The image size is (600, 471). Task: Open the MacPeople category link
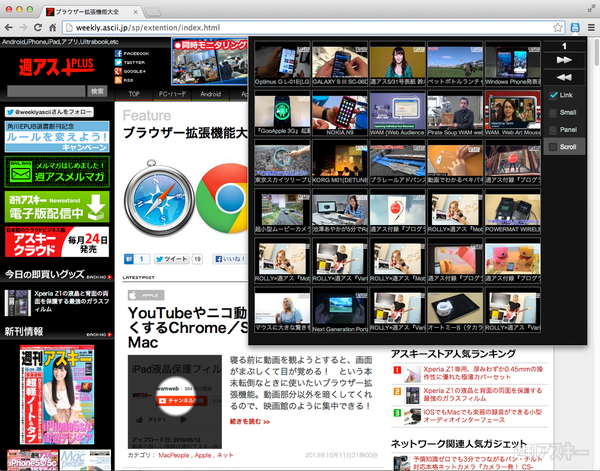click(x=174, y=455)
